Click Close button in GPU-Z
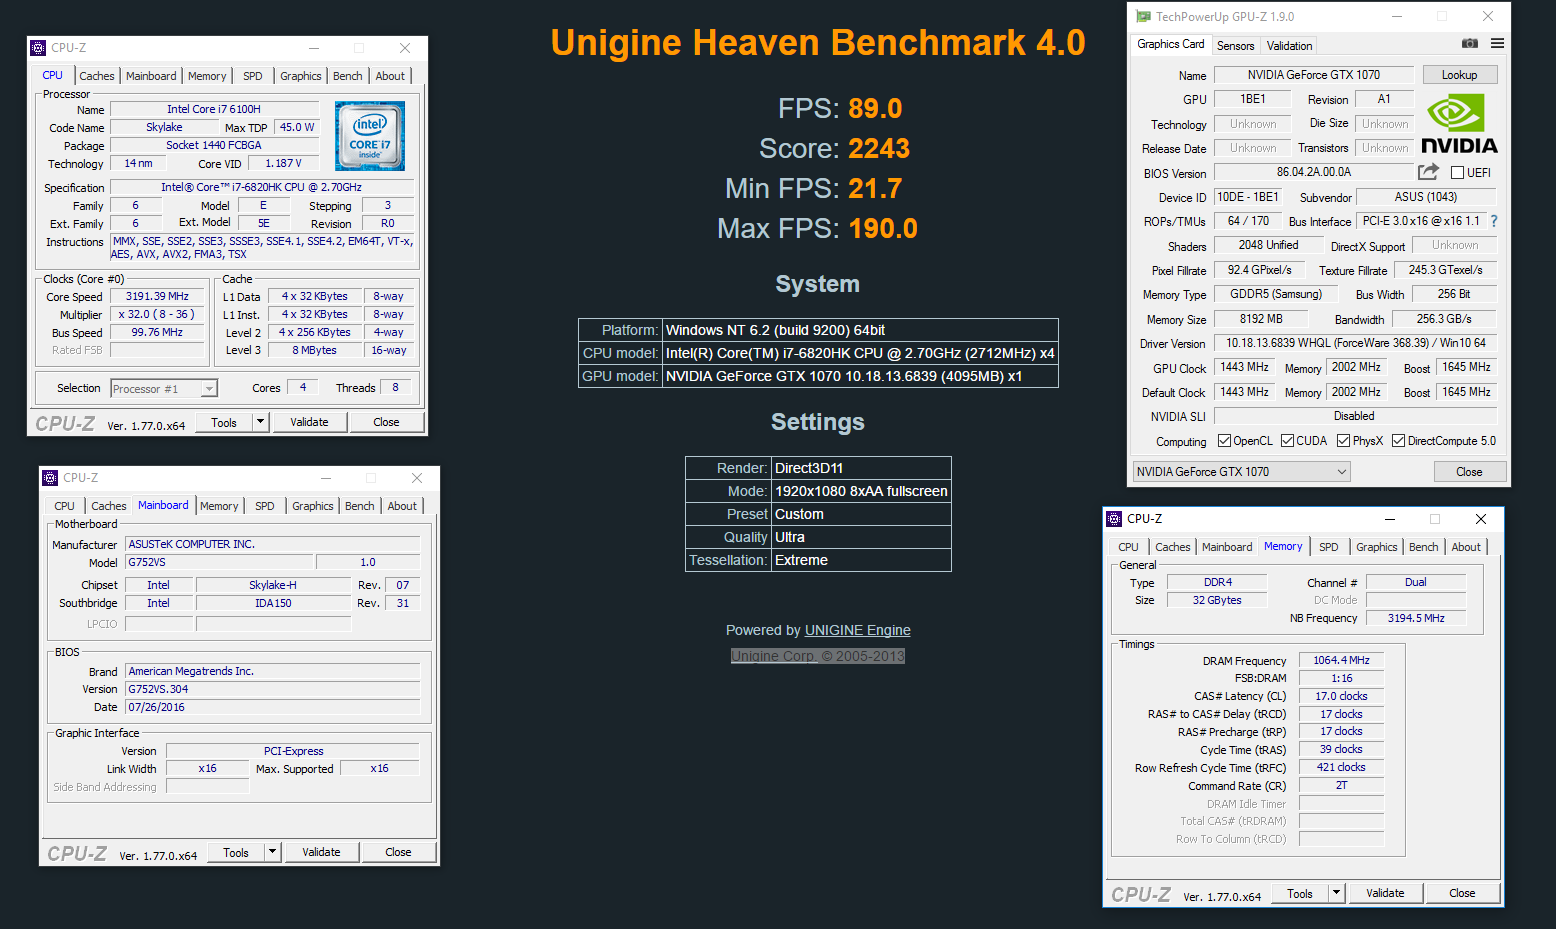1556x929 pixels. coord(1469,472)
